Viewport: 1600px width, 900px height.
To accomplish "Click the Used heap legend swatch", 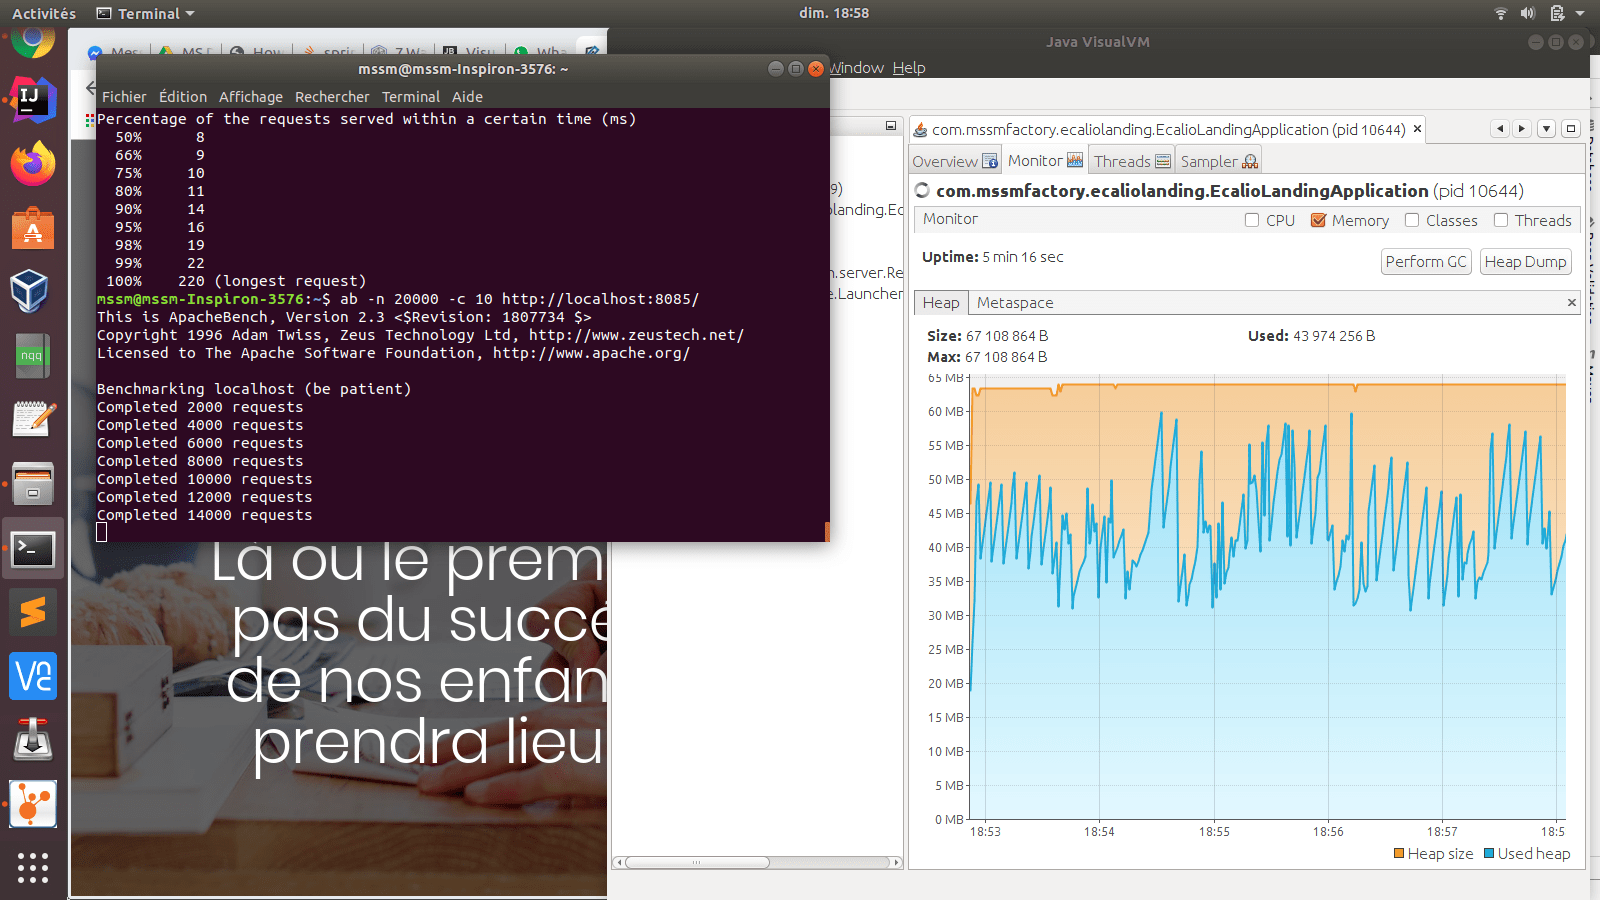I will (x=1489, y=853).
